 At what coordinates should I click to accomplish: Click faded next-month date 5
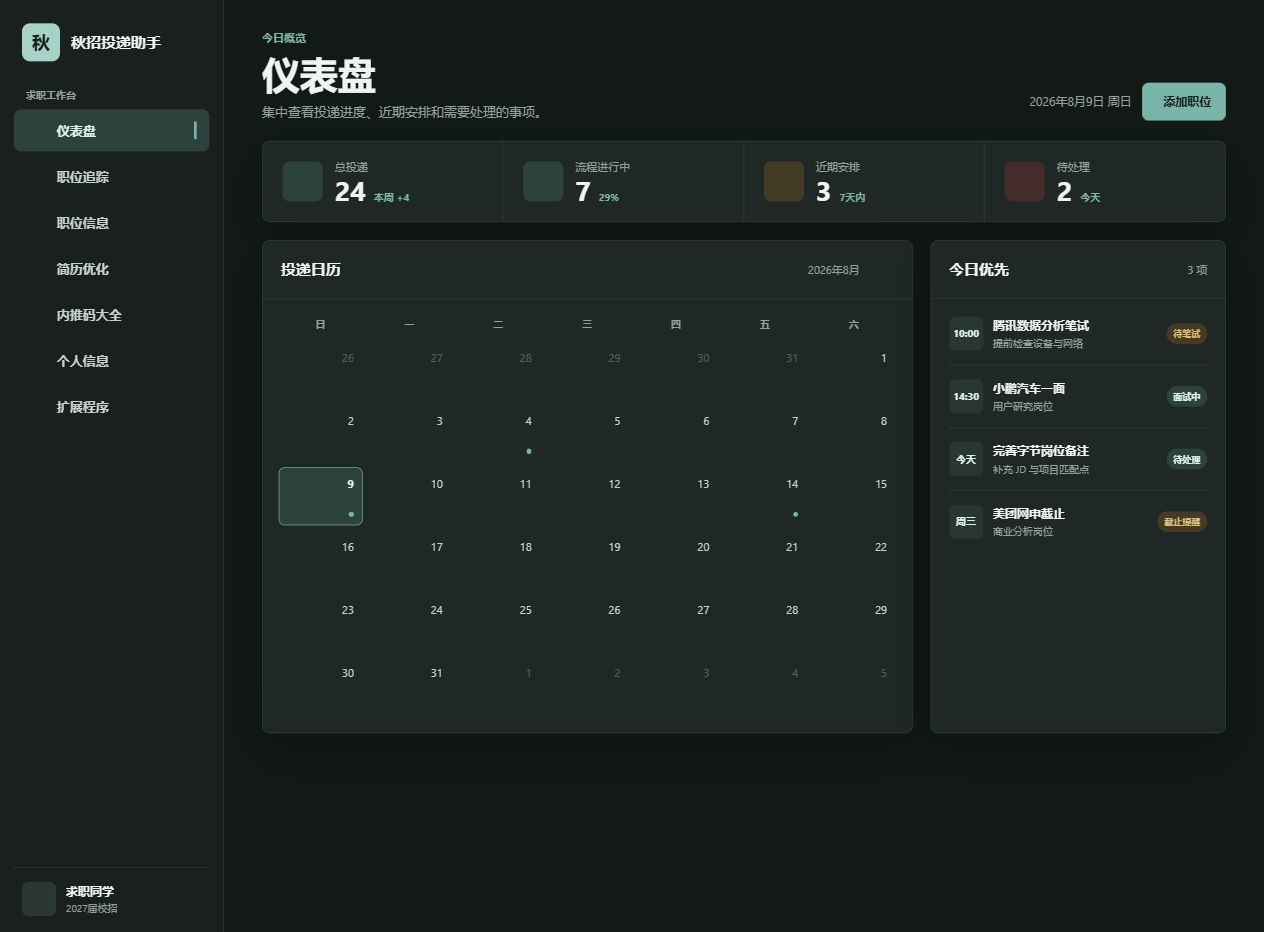point(854,685)
